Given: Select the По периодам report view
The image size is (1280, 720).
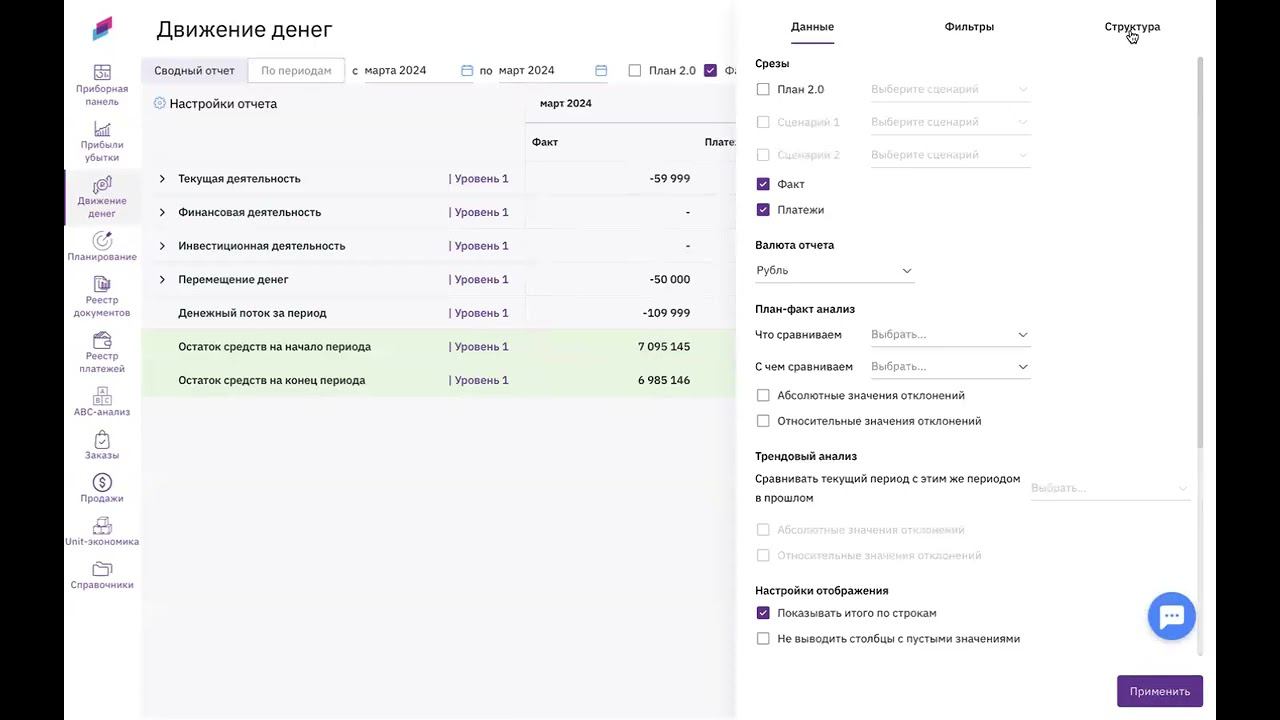Looking at the screenshot, I should click(x=296, y=71).
